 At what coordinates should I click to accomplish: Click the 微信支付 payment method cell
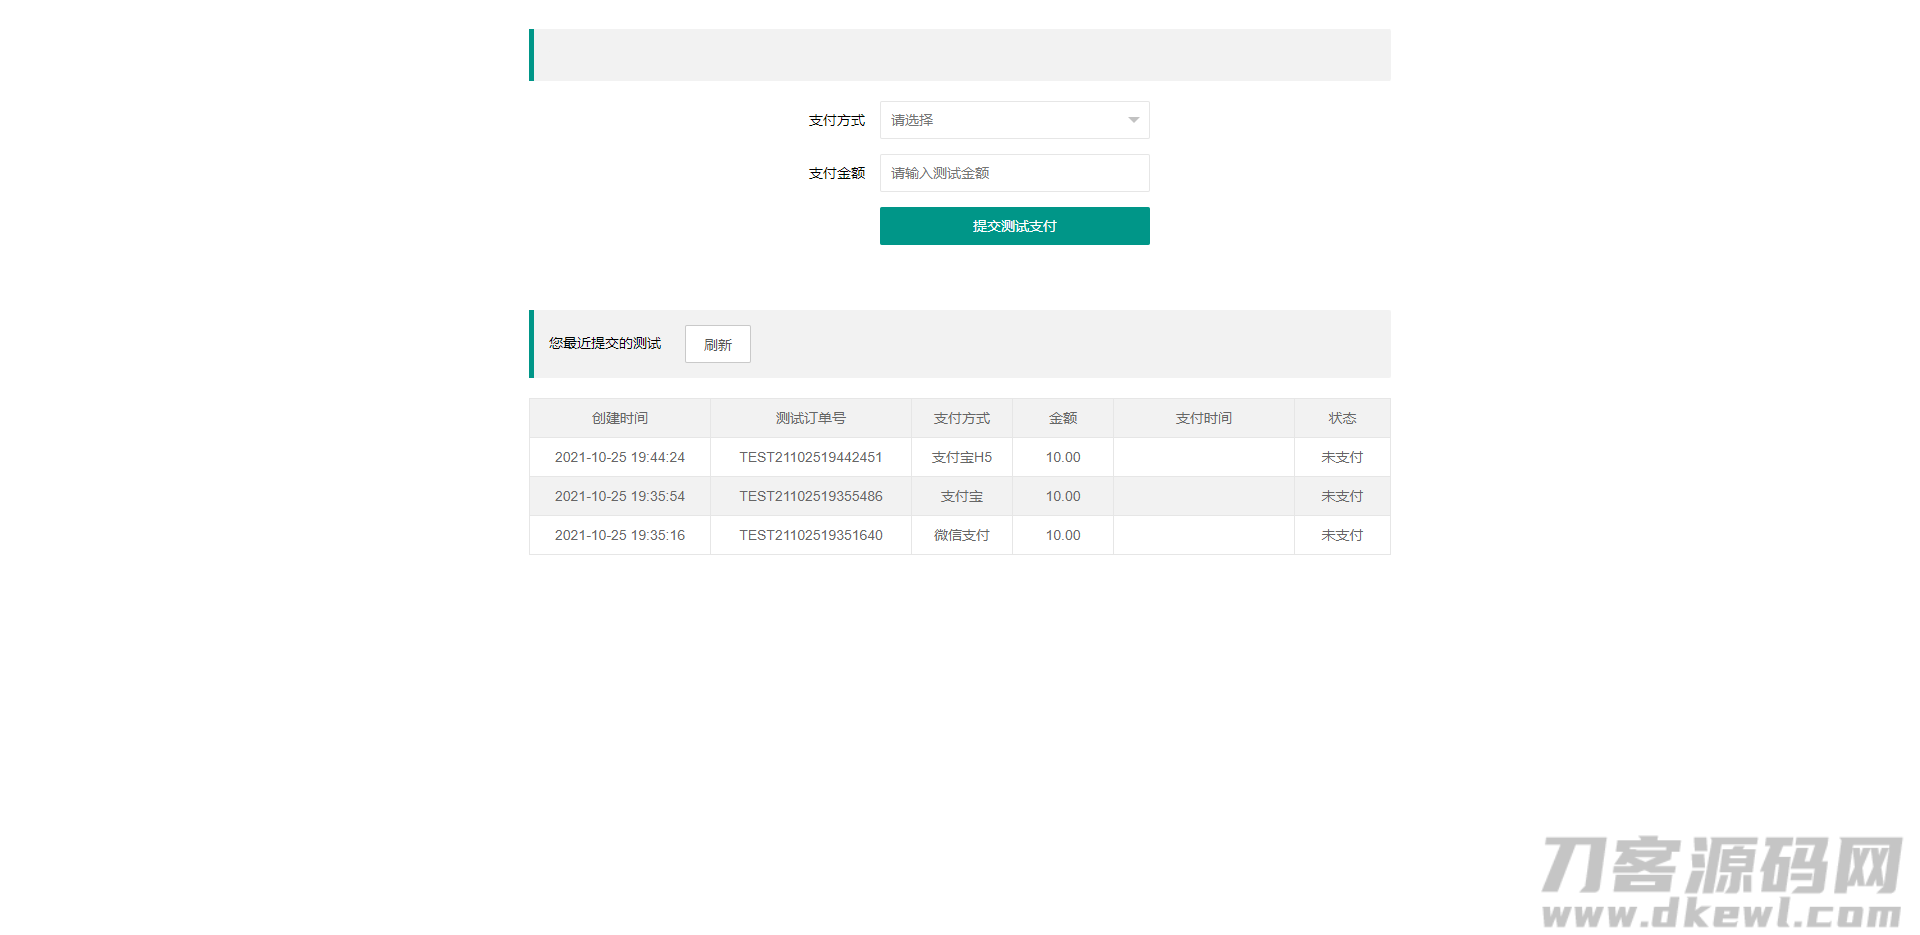coord(961,535)
